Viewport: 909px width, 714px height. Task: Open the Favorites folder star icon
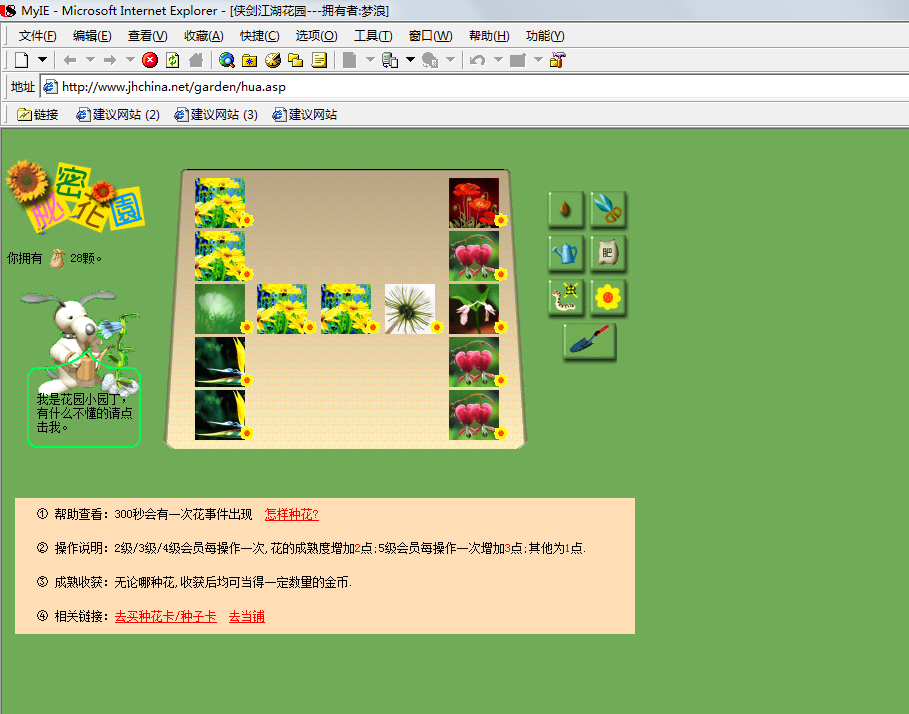250,60
